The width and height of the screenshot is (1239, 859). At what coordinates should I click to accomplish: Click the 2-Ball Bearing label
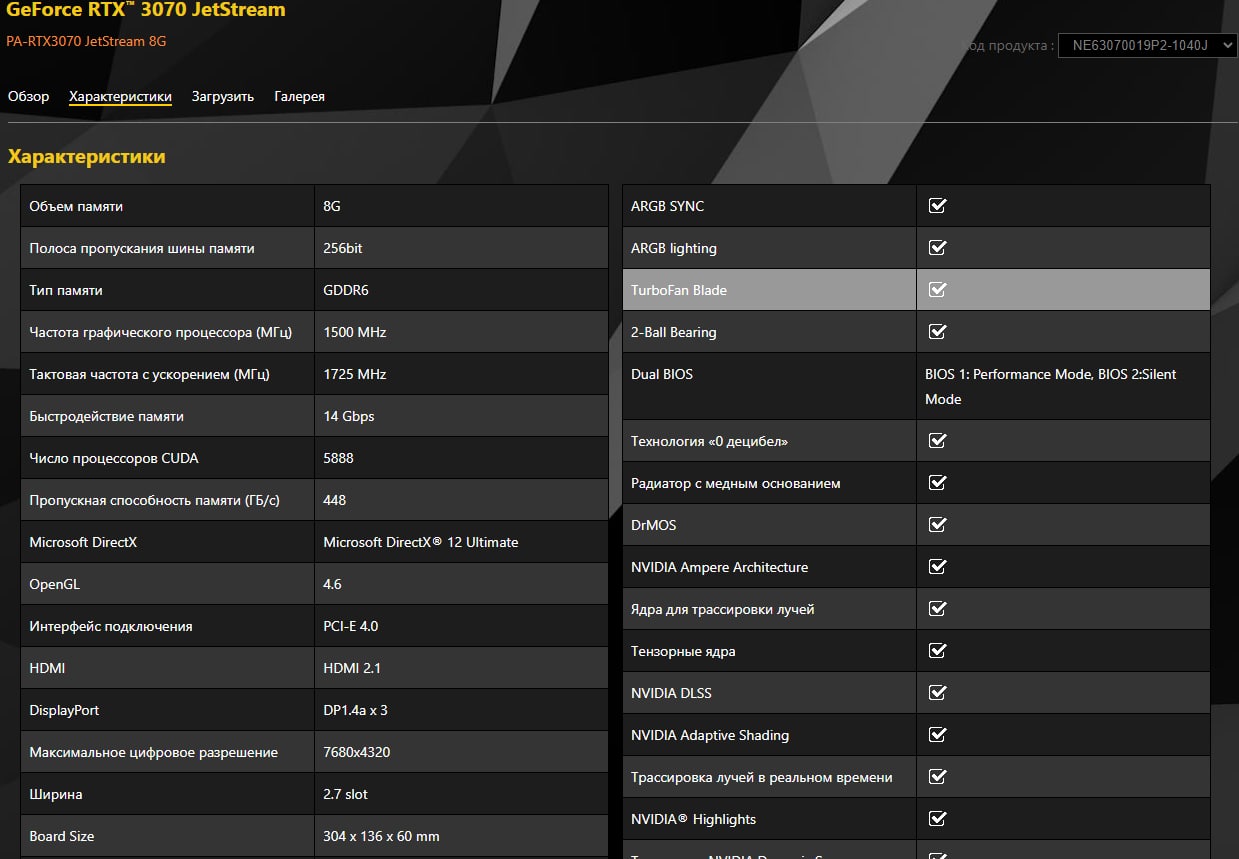[674, 332]
